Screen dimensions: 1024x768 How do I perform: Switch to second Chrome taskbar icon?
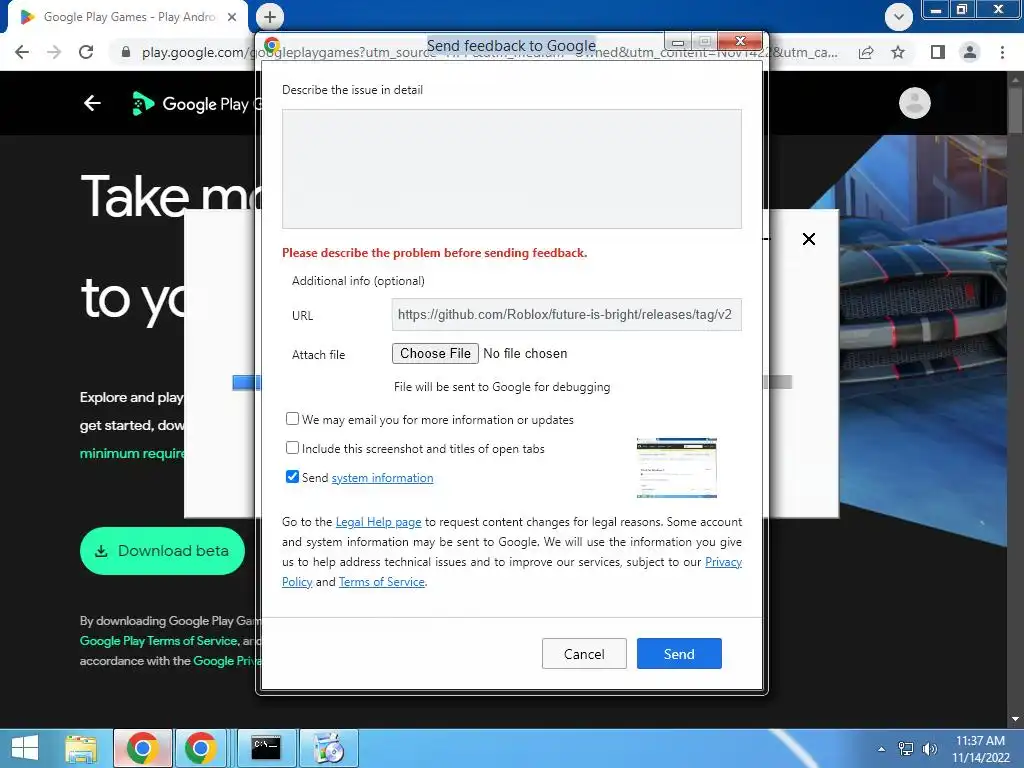pyautogui.click(x=200, y=748)
